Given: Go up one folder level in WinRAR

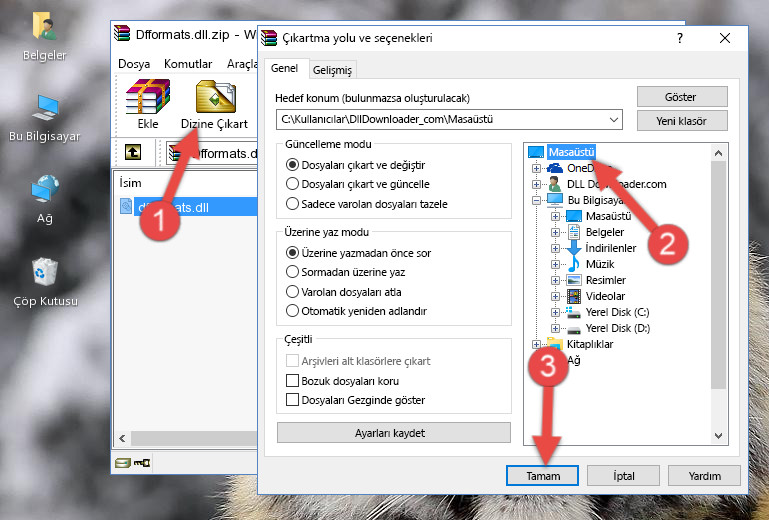Looking at the screenshot, I should pyautogui.click(x=133, y=152).
